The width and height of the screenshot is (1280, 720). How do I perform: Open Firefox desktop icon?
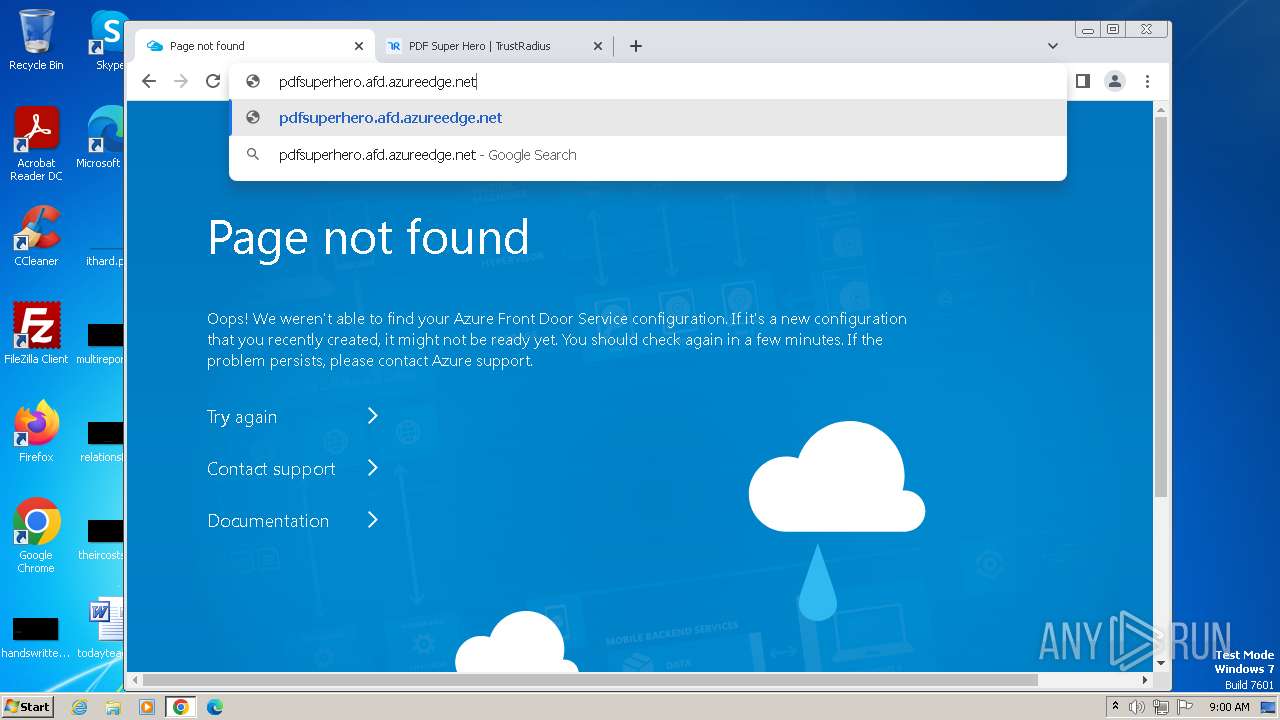[x=36, y=432]
